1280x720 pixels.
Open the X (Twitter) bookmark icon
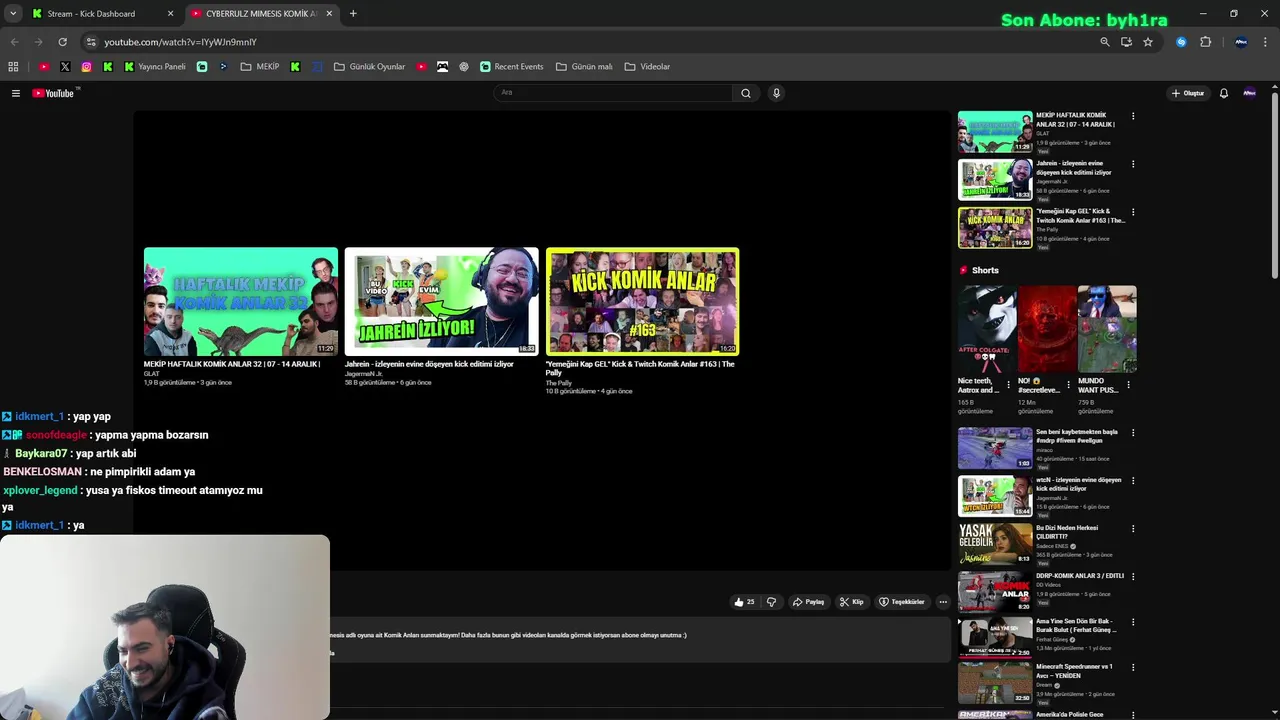click(65, 67)
